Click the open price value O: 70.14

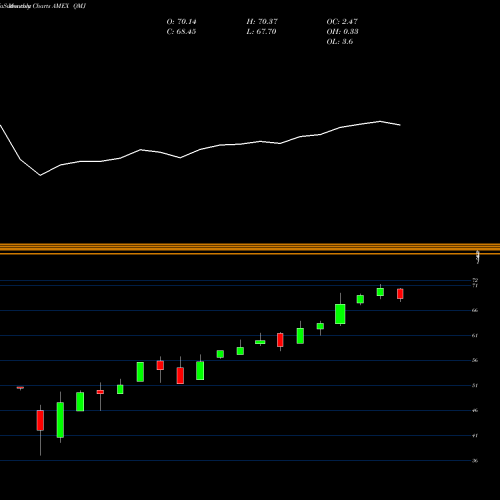[x=181, y=22]
